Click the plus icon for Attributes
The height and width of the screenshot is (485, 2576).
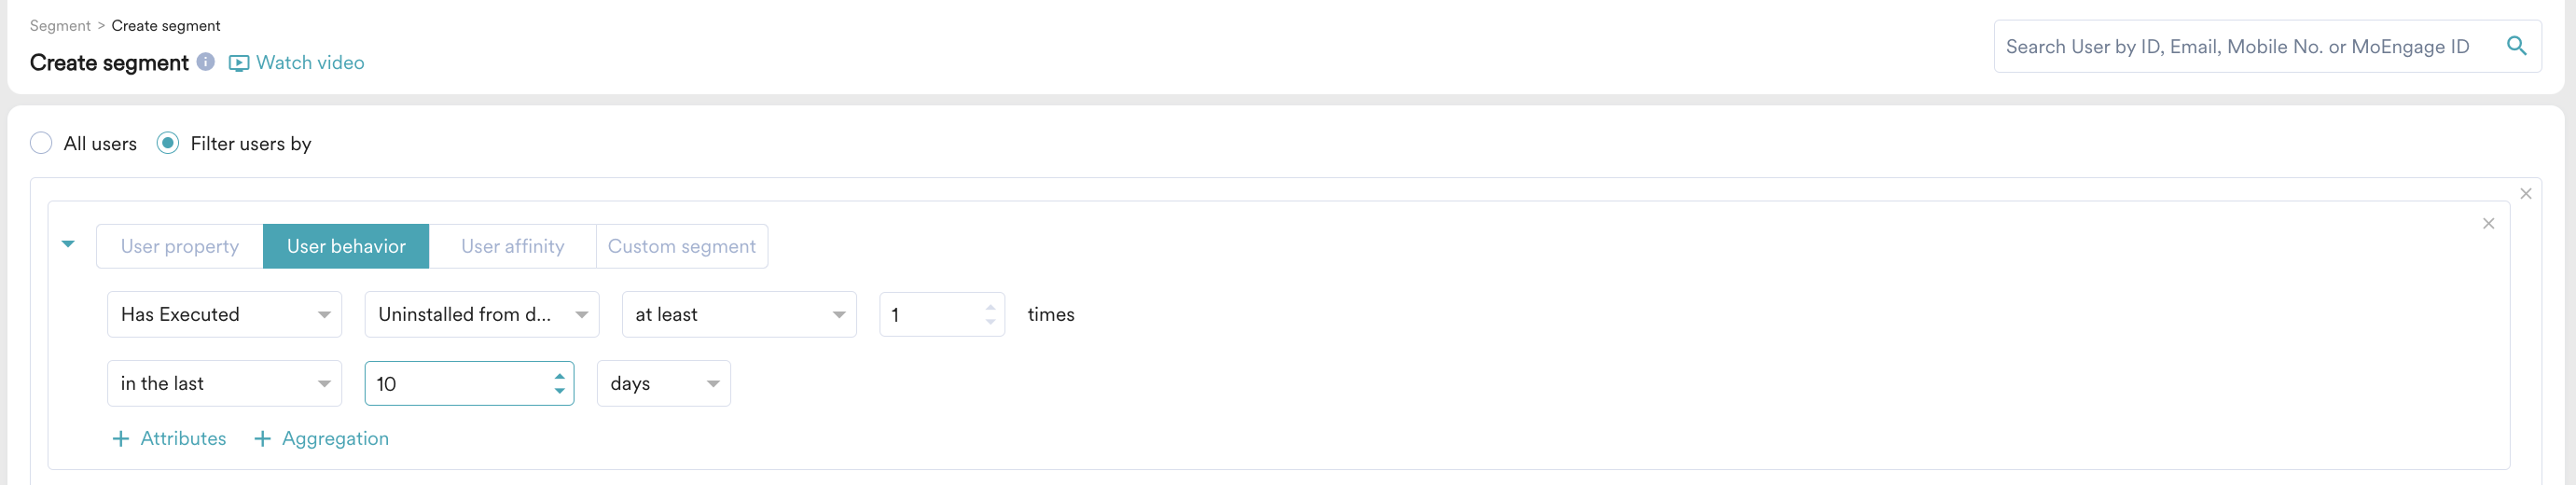(x=121, y=439)
